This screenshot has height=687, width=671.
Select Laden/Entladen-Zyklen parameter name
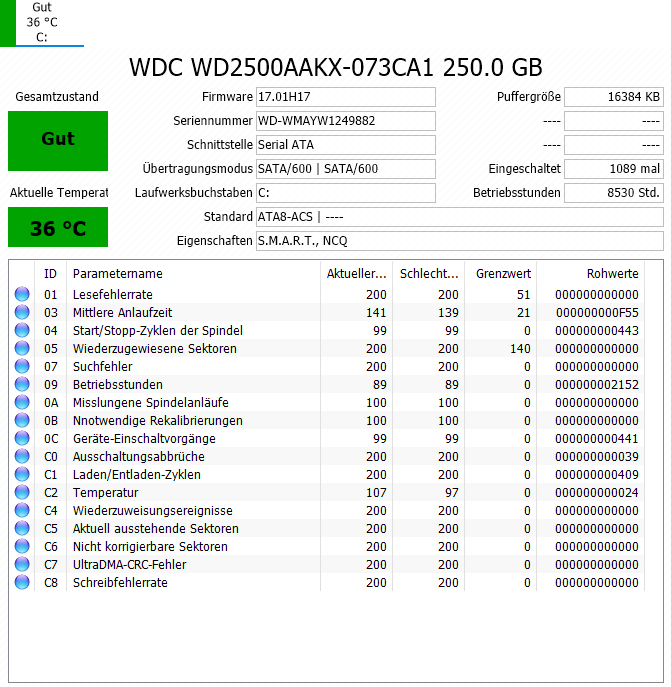[137, 475]
